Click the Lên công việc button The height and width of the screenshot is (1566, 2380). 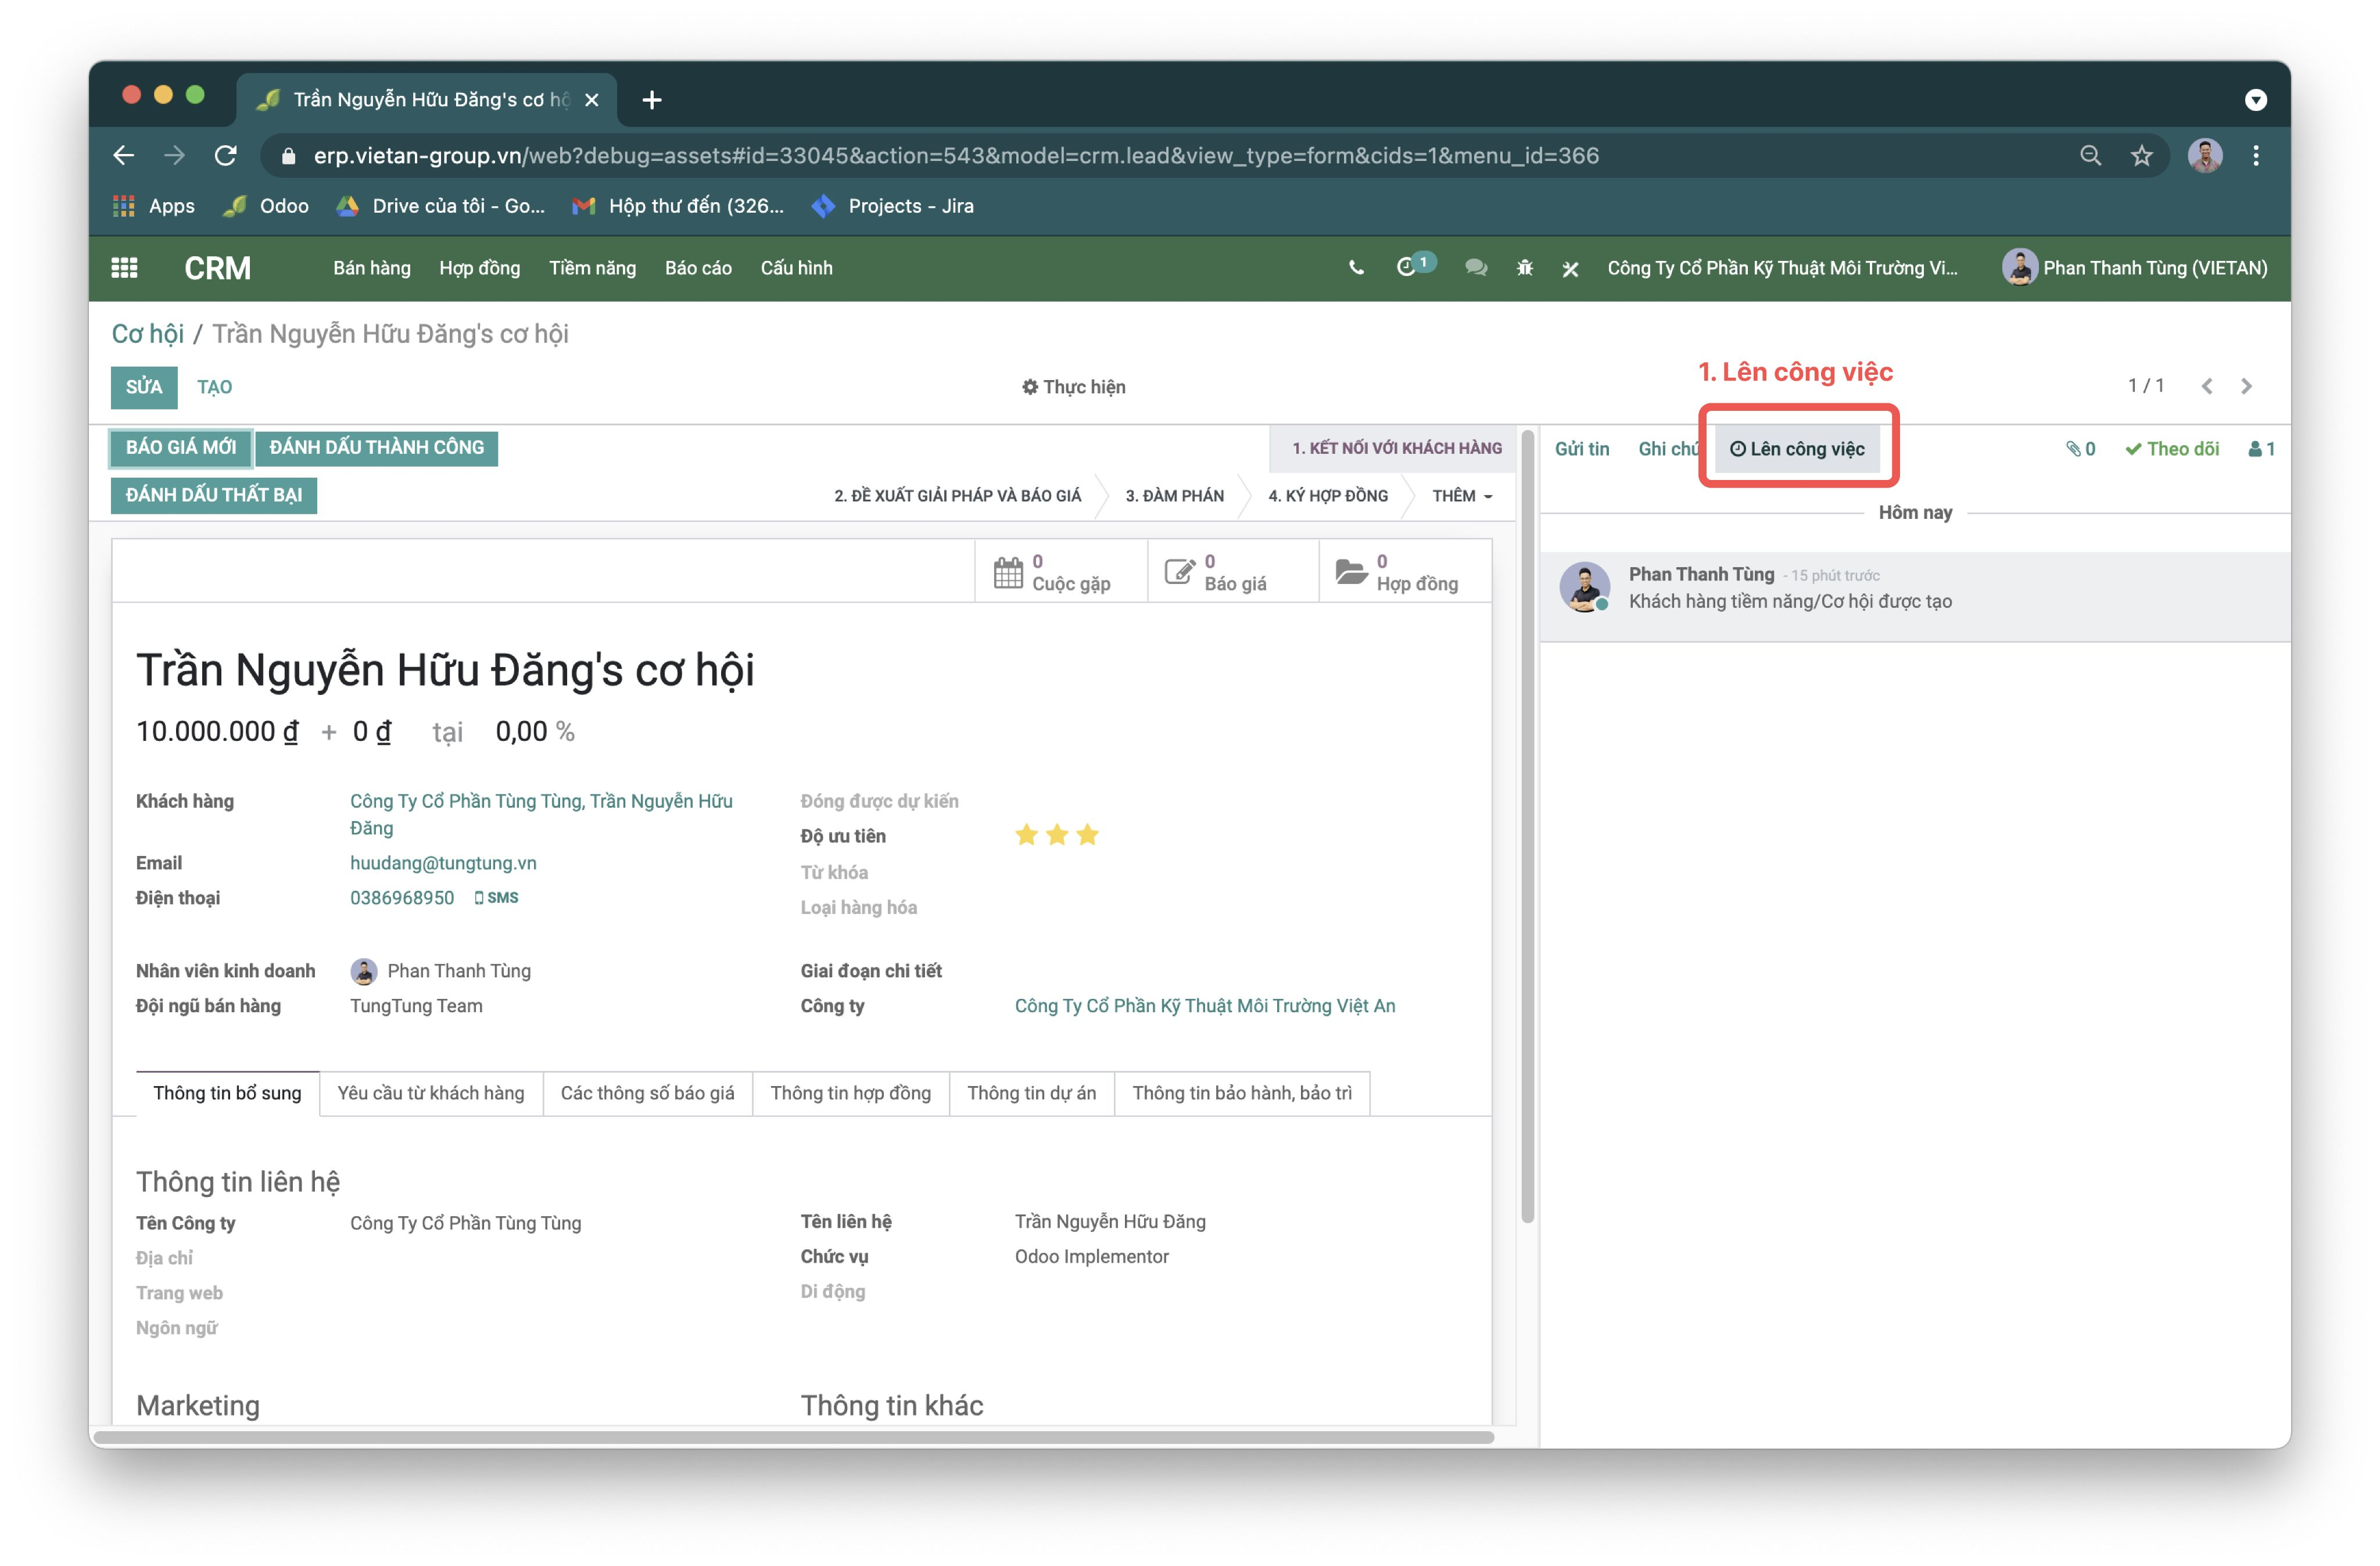(1797, 449)
